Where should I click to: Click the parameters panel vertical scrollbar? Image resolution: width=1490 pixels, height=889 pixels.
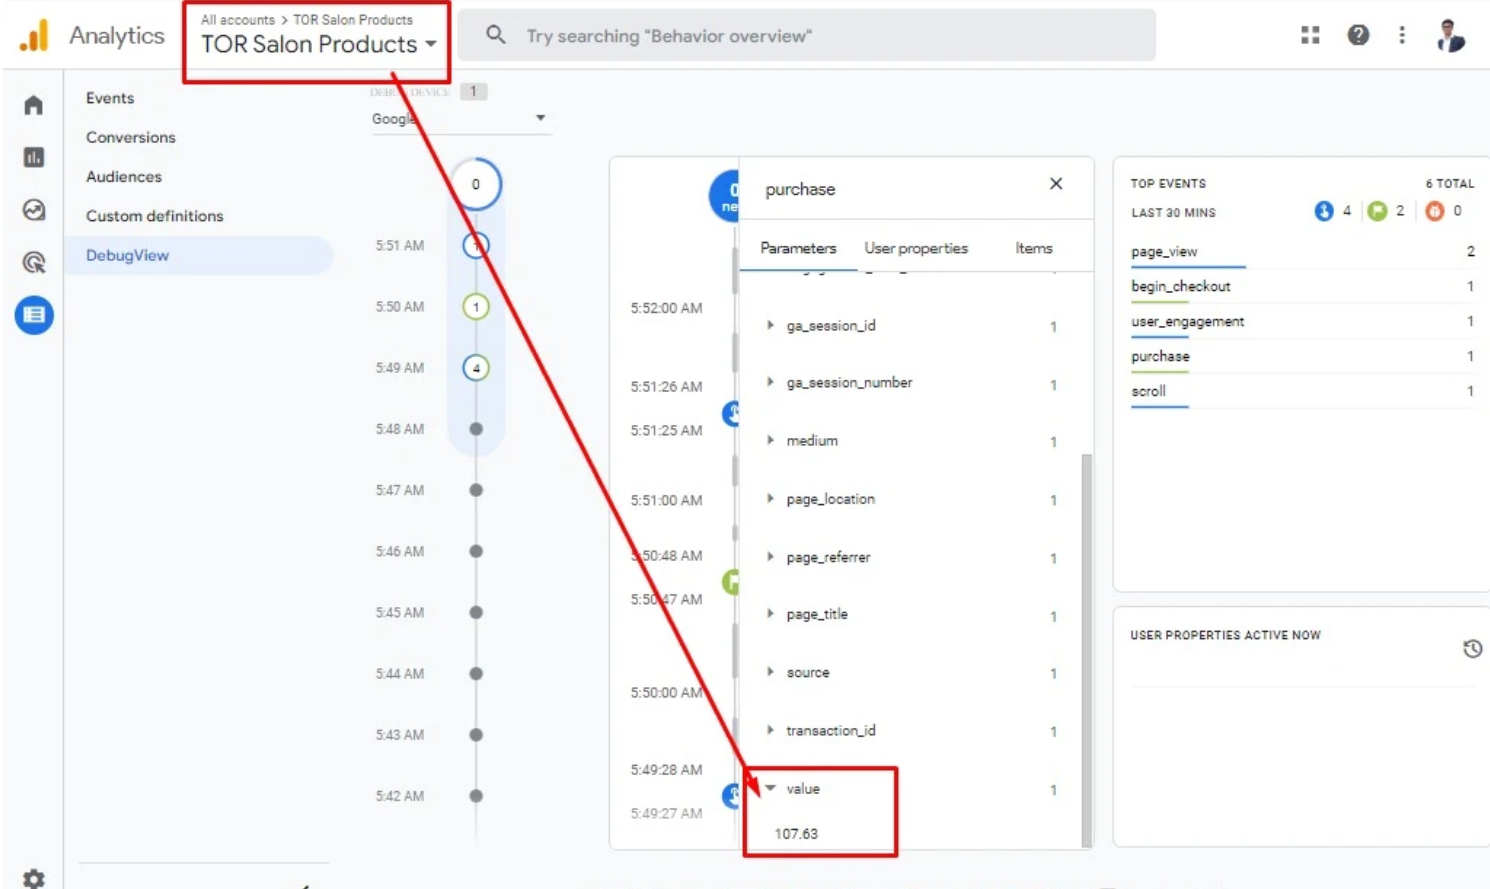1087,650
